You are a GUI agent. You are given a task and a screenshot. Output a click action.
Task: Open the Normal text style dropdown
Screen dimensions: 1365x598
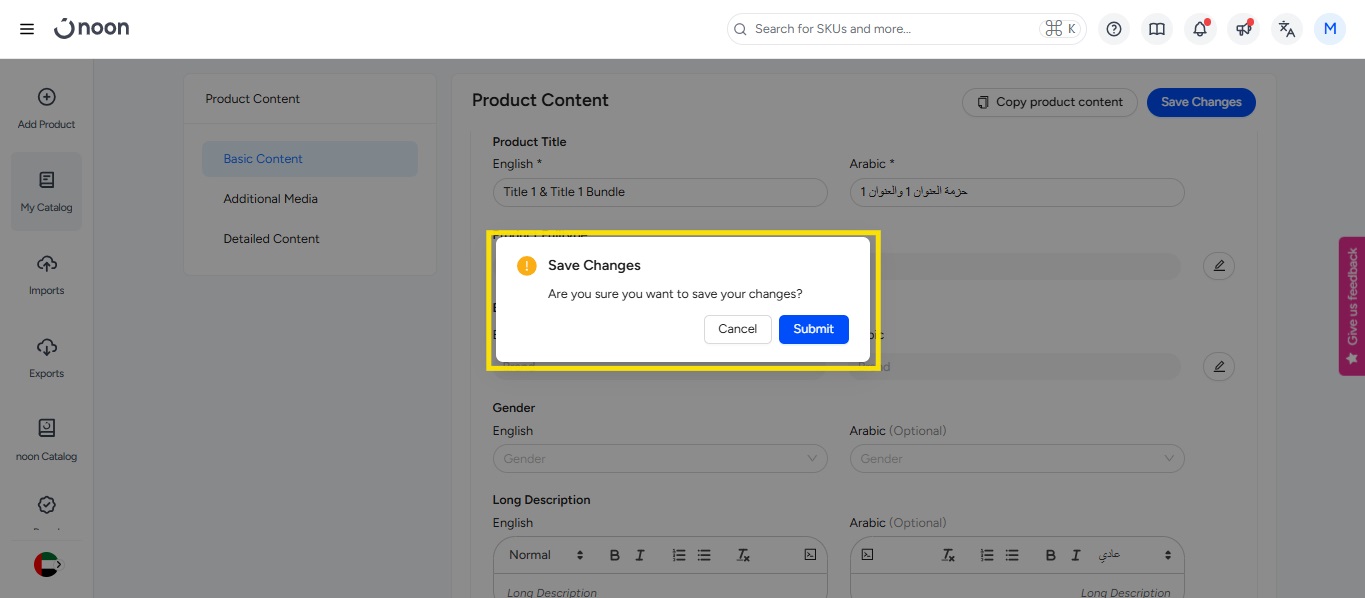click(x=546, y=555)
